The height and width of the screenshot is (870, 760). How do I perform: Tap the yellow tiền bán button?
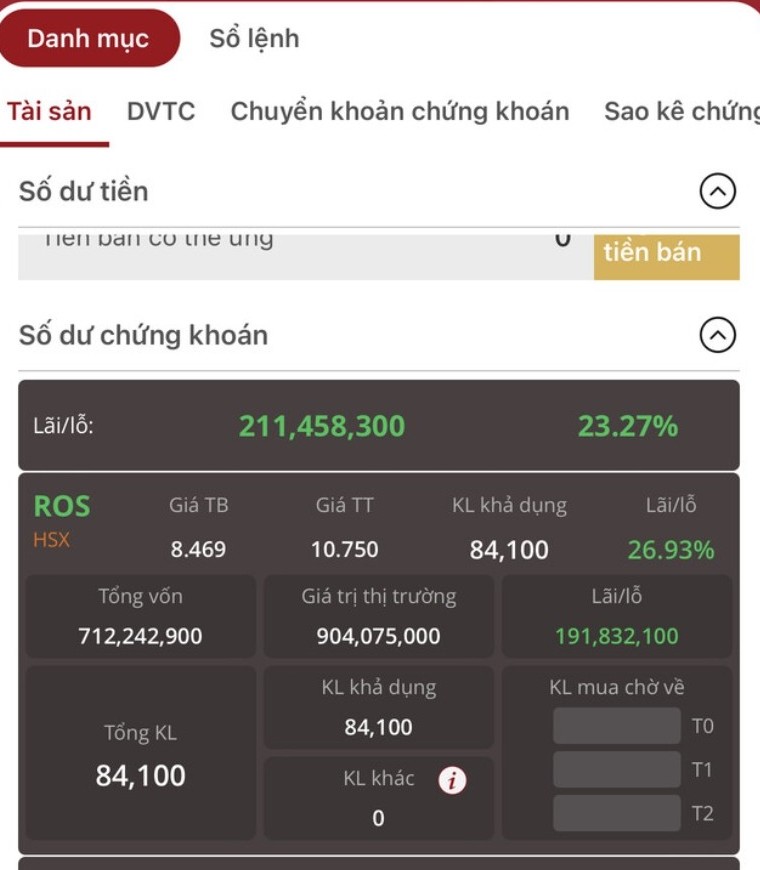click(x=666, y=253)
